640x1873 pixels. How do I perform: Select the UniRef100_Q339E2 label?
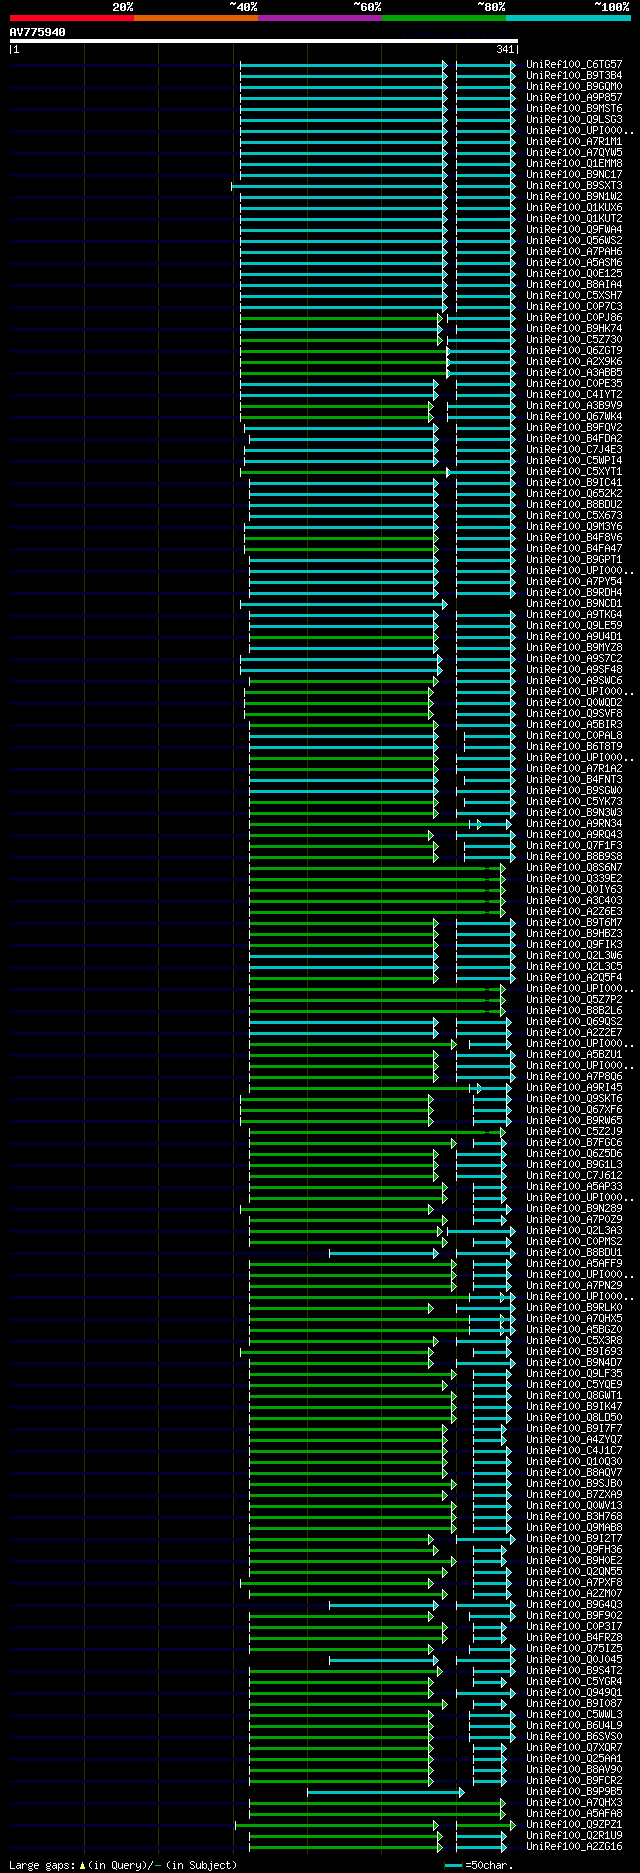574,878
